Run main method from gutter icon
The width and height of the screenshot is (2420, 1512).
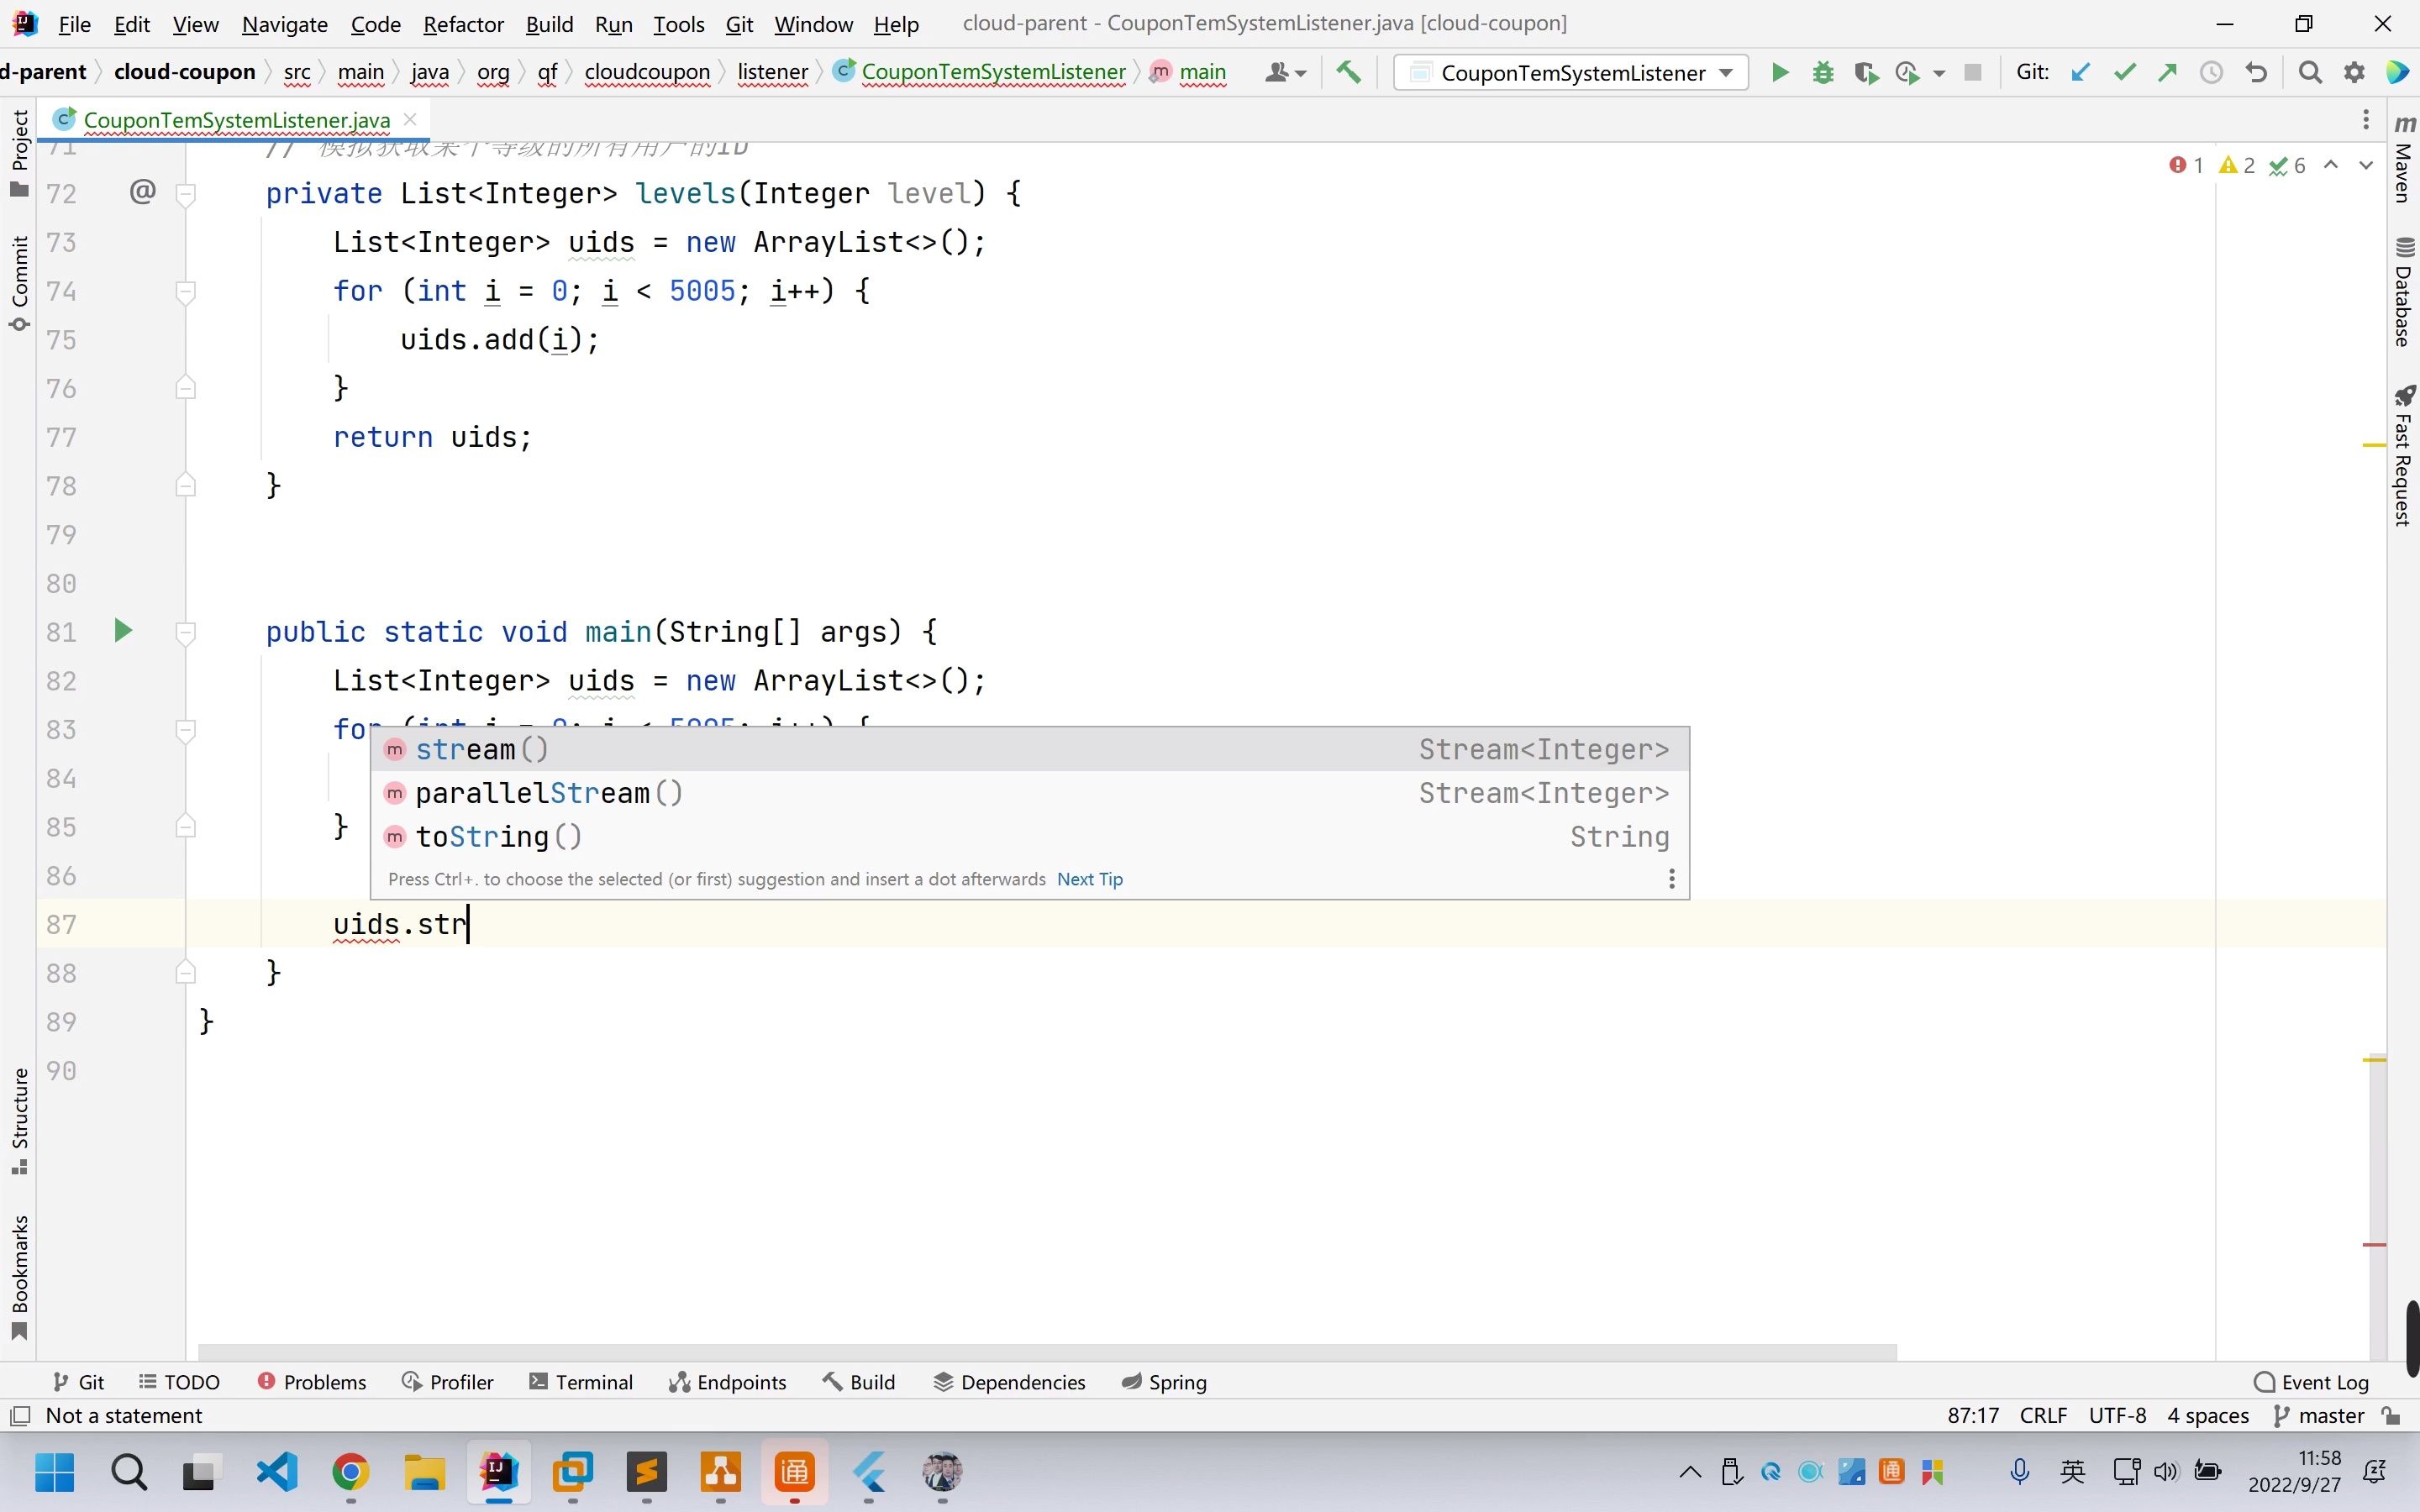click(123, 631)
